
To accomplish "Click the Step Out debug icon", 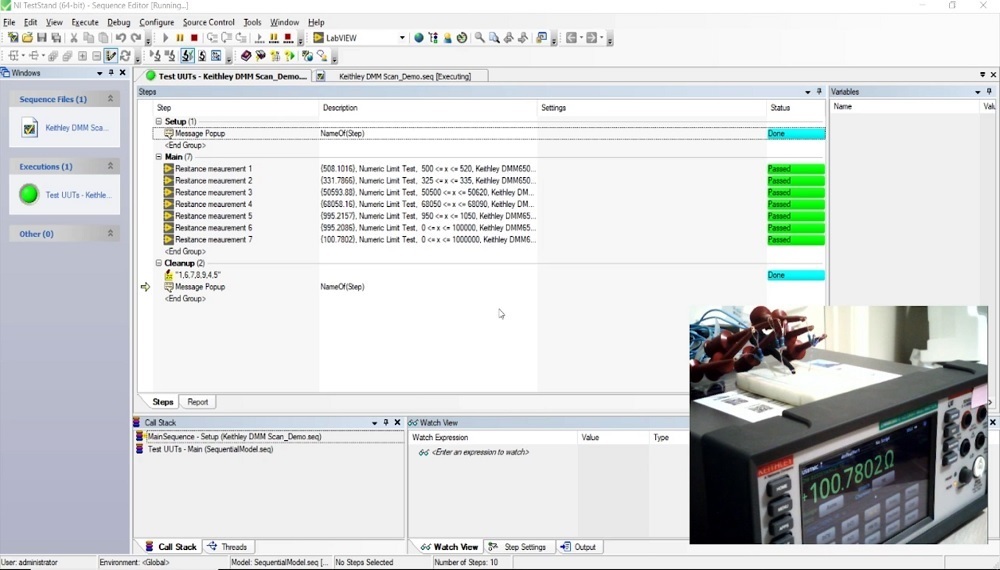I will click(x=241, y=38).
